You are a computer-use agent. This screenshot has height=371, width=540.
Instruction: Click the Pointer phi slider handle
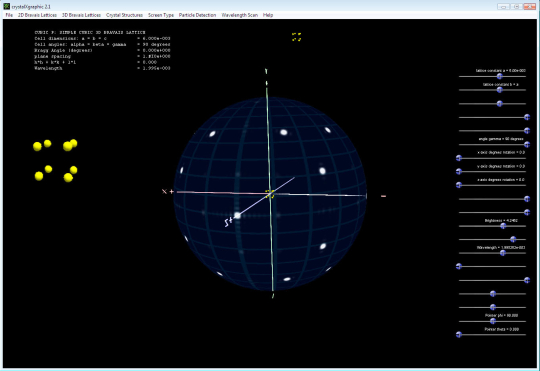coord(493,321)
